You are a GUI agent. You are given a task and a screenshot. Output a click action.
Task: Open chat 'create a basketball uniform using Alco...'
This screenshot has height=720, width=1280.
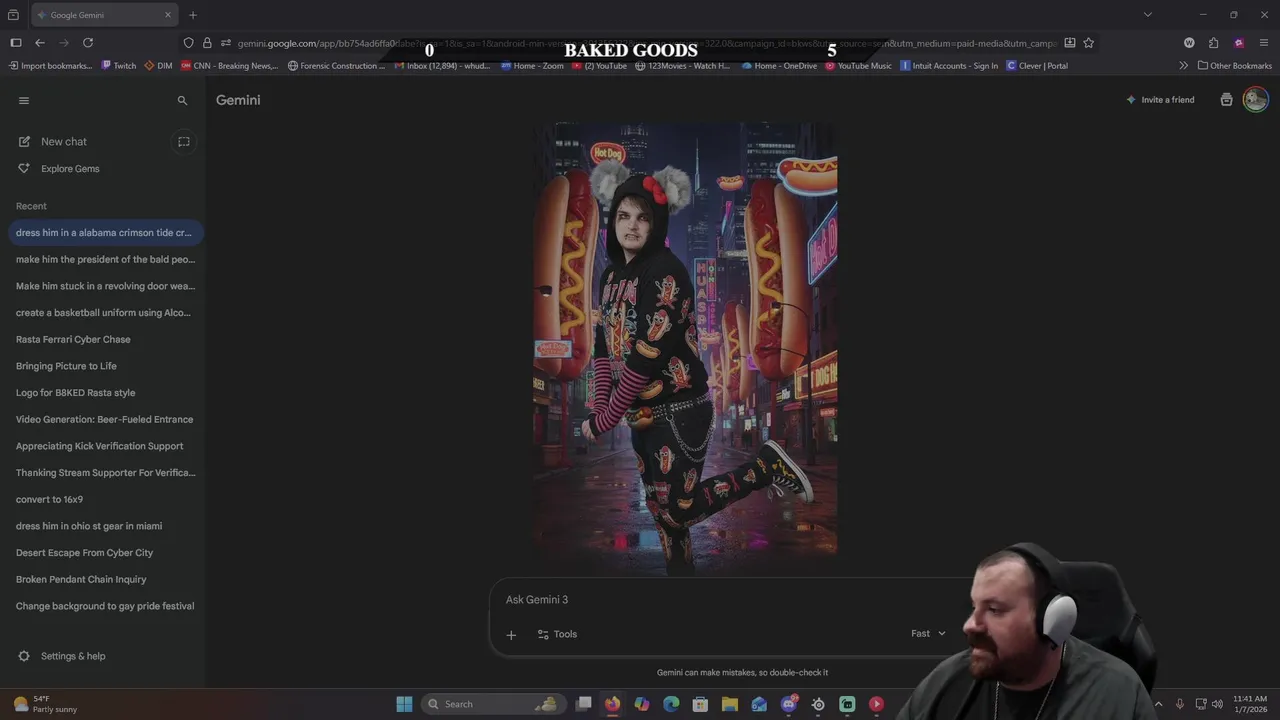(105, 313)
